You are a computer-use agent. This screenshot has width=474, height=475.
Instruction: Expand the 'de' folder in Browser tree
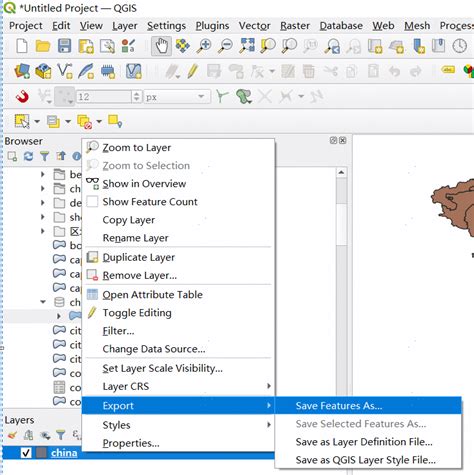click(43, 202)
